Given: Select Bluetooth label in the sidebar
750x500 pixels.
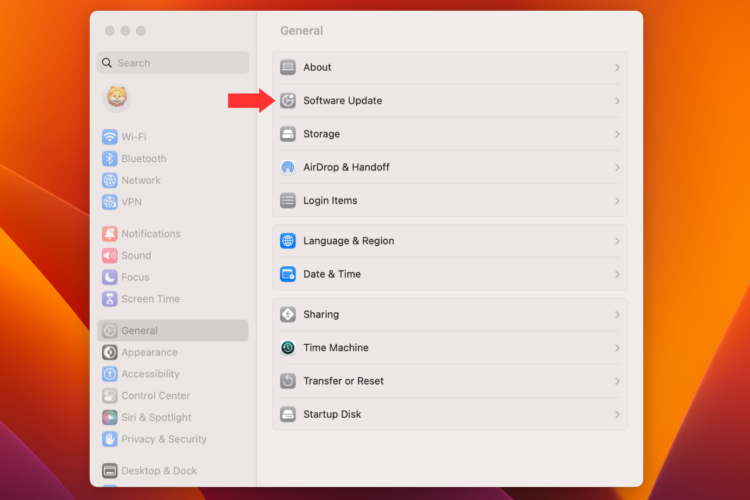Looking at the screenshot, I should (144, 158).
